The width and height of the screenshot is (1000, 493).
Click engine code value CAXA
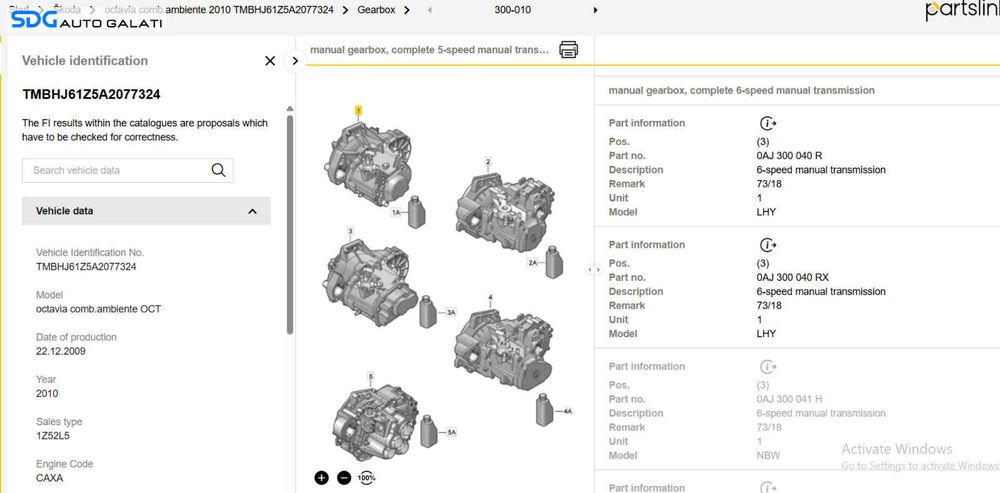(x=50, y=478)
